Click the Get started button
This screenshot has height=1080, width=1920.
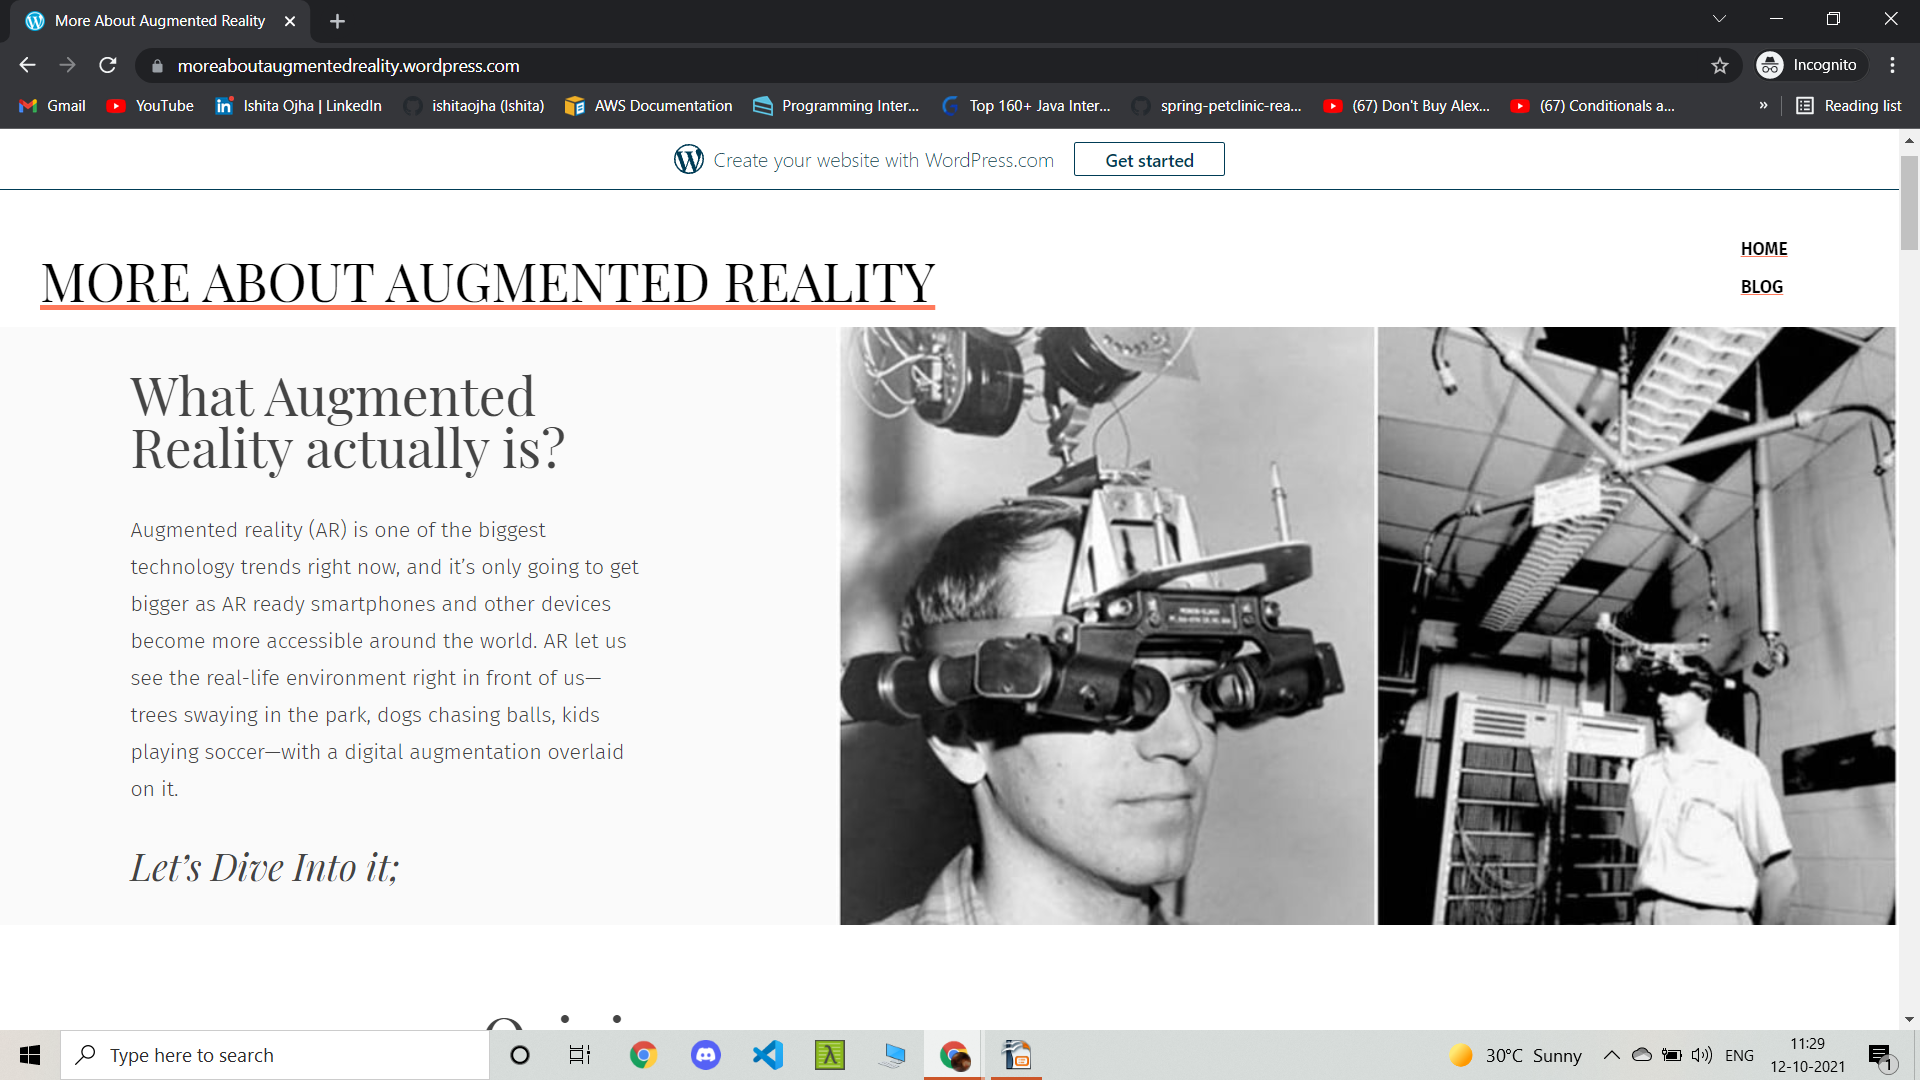click(x=1148, y=160)
